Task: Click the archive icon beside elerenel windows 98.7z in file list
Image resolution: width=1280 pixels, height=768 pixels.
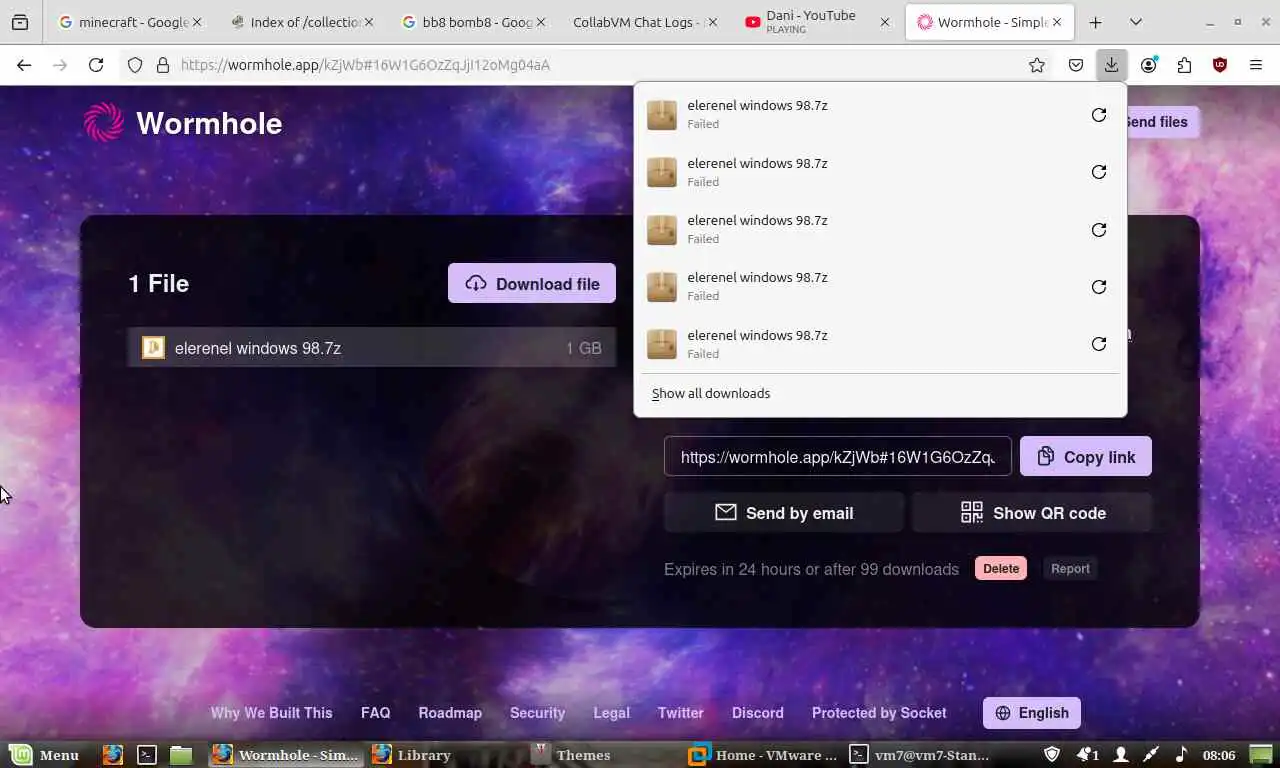Action: [153, 348]
